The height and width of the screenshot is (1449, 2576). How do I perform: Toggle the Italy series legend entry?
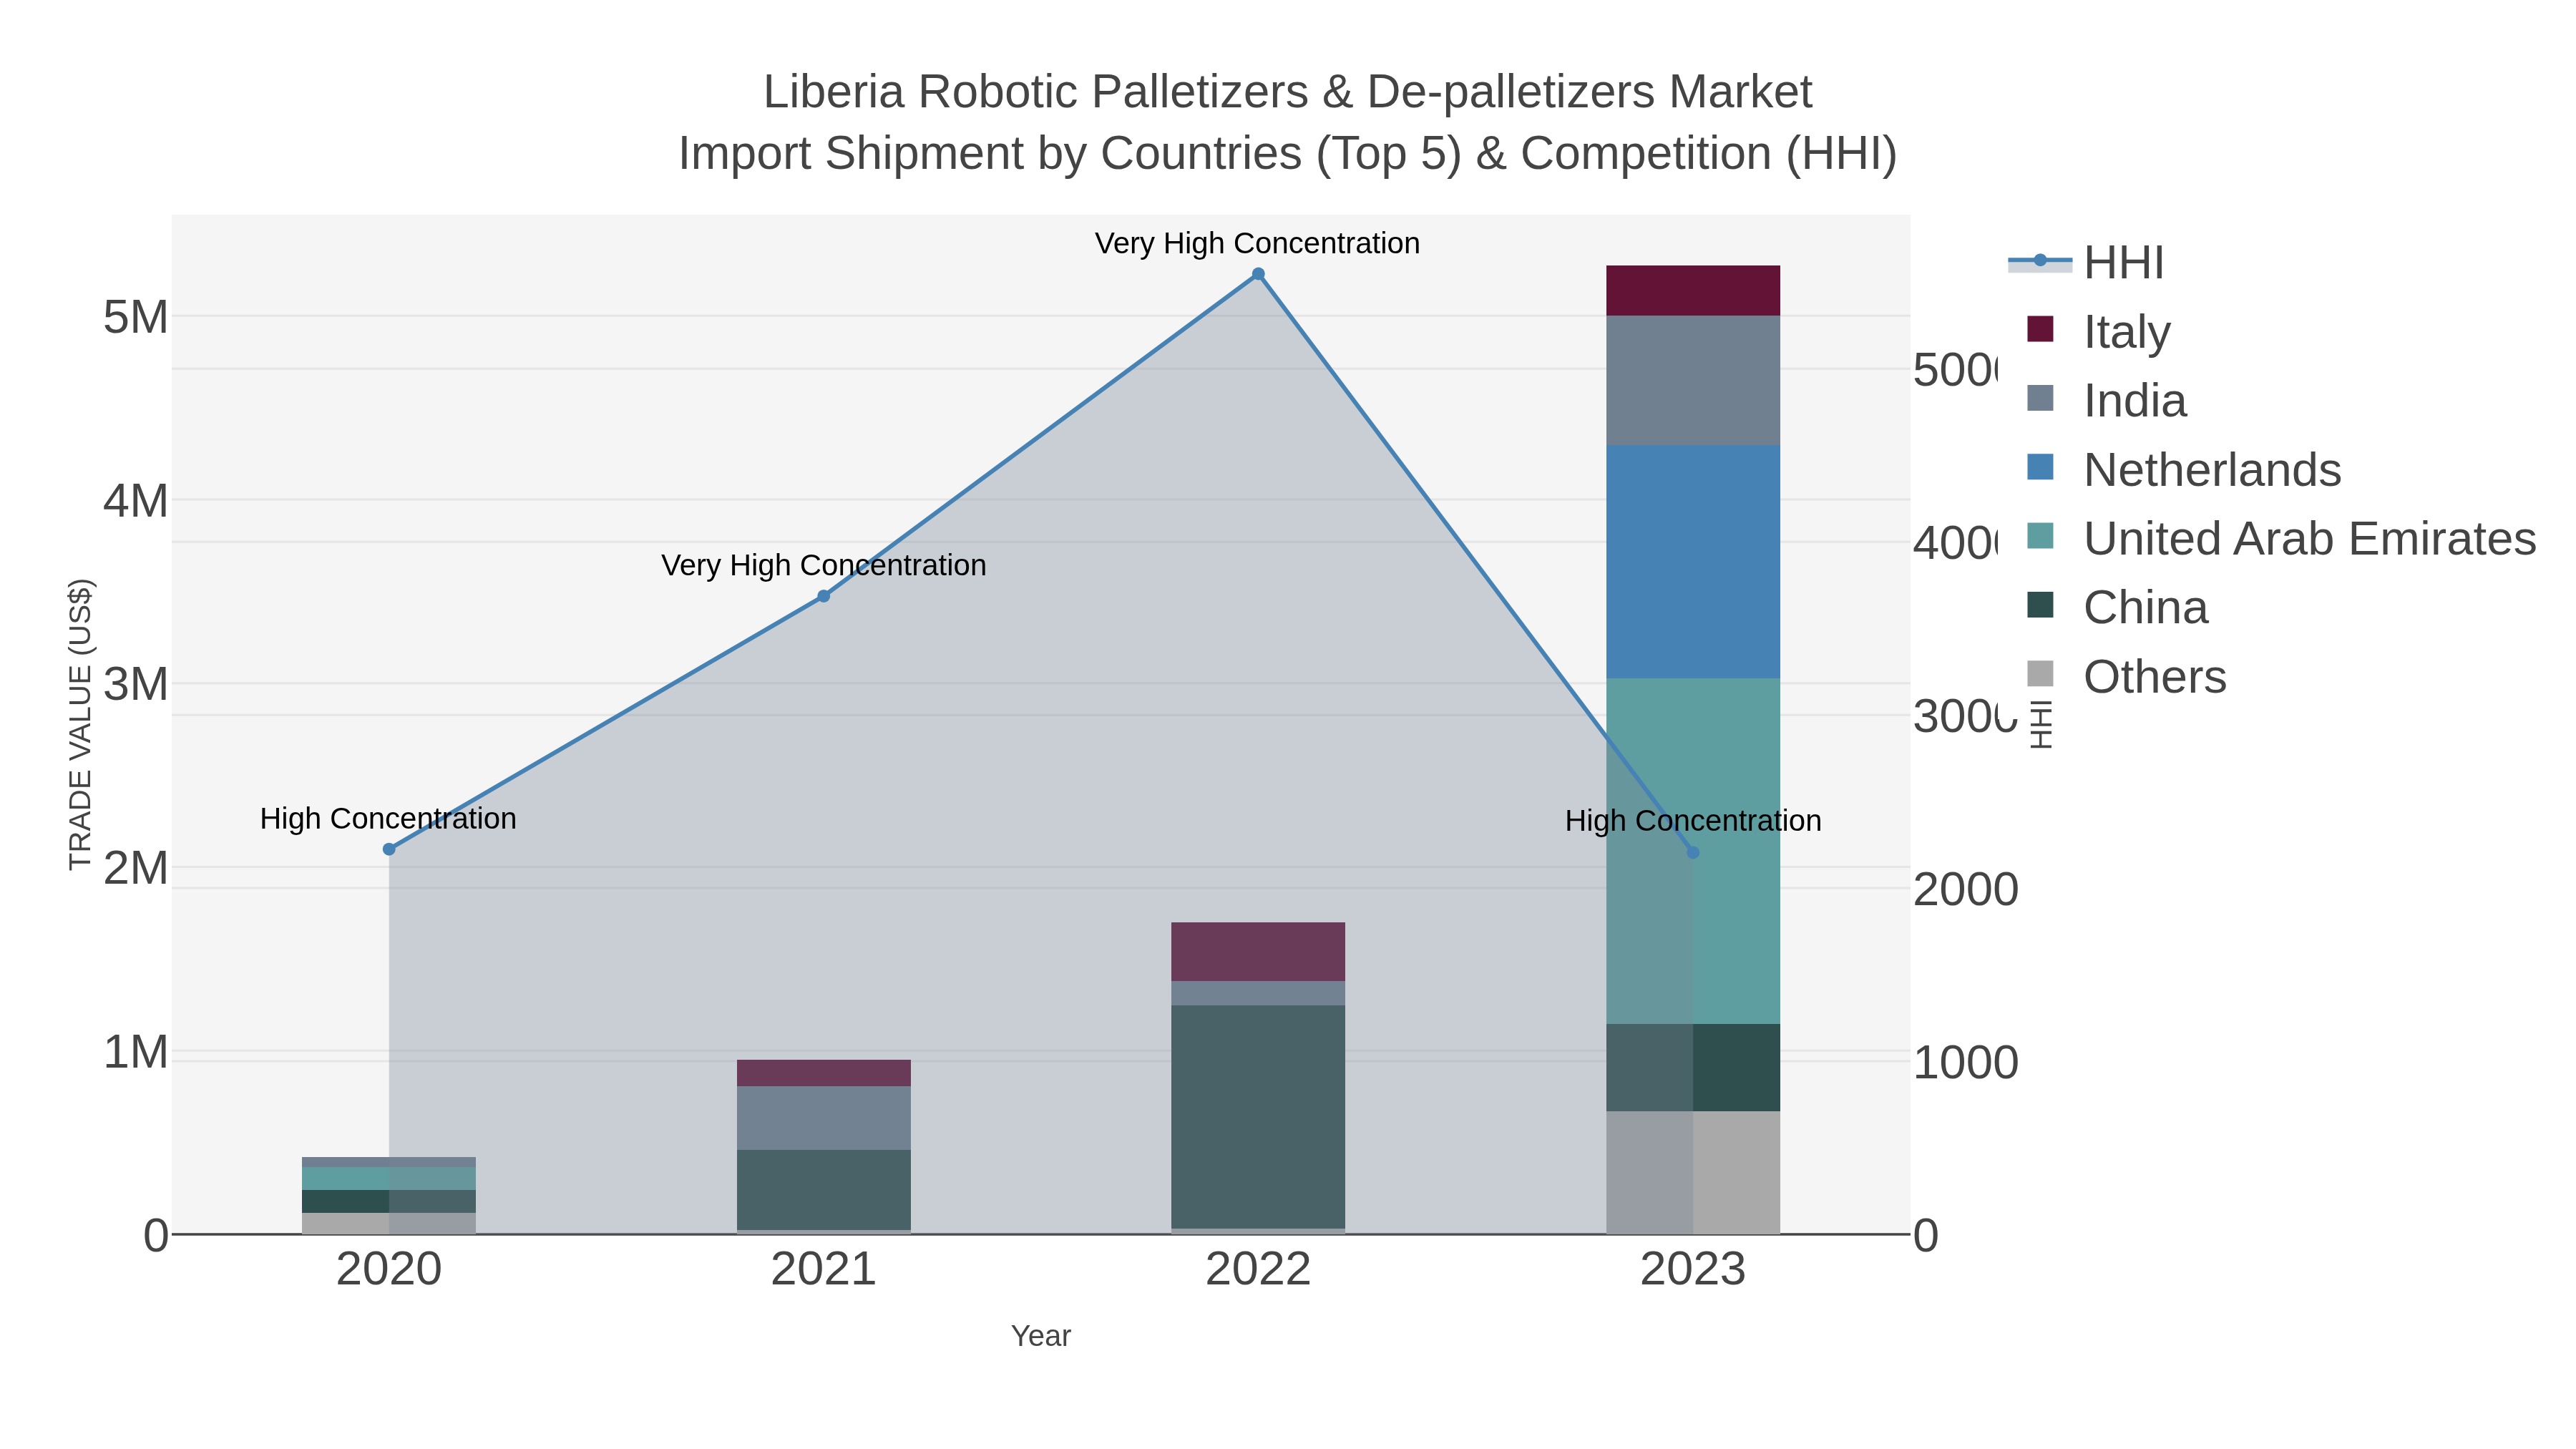(2098, 332)
